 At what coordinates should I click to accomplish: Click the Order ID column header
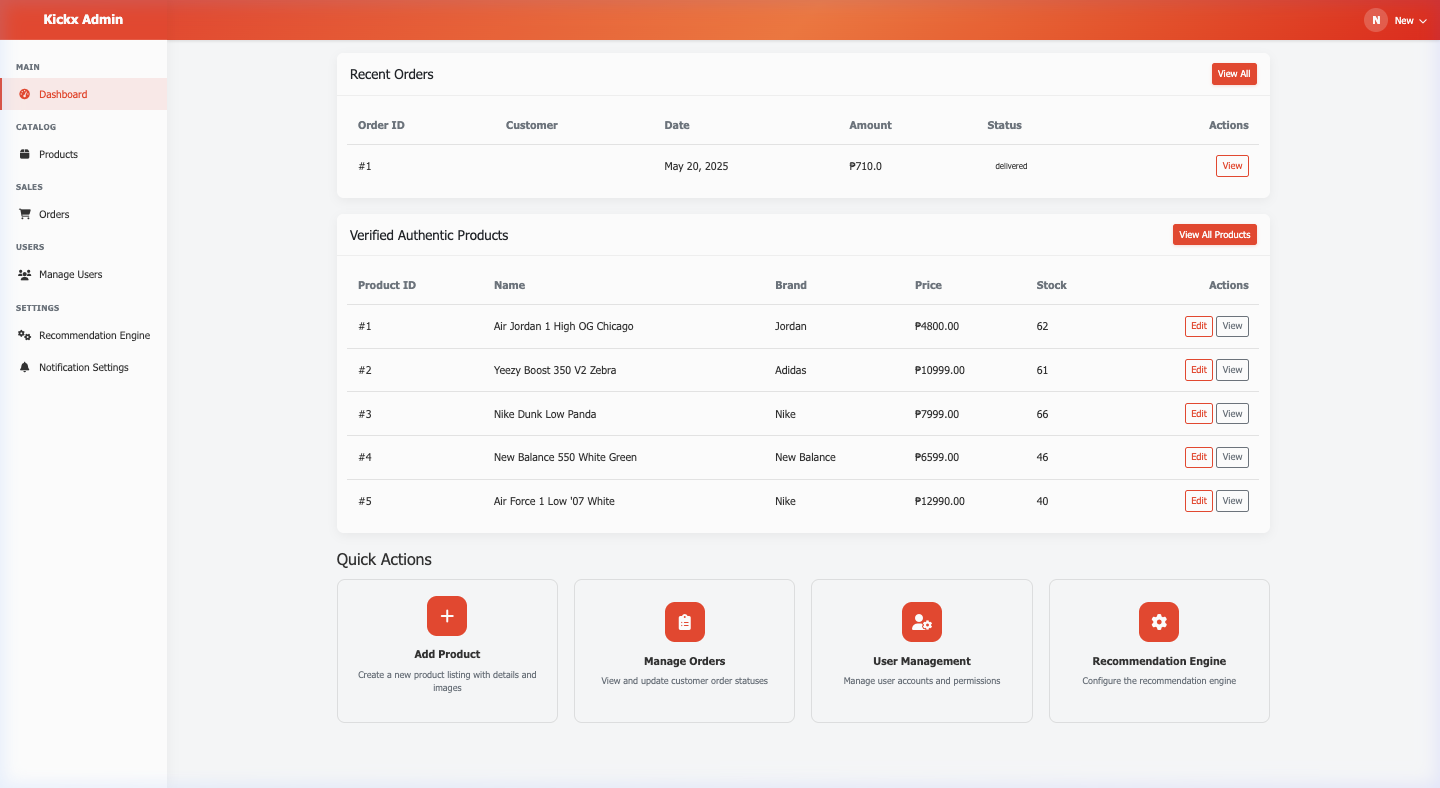pyautogui.click(x=381, y=125)
